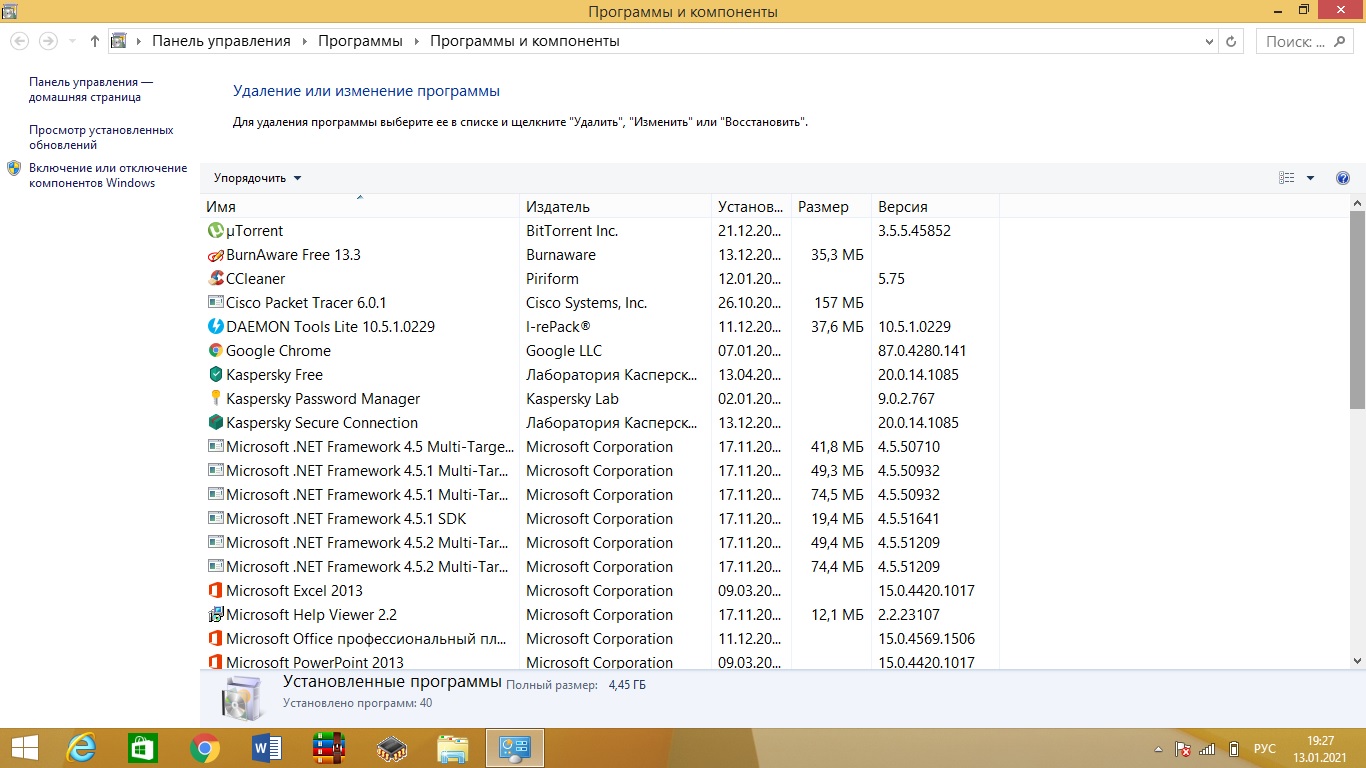Open WinRAR from the taskbar
Screen dimensions: 1366x768
click(x=329, y=748)
